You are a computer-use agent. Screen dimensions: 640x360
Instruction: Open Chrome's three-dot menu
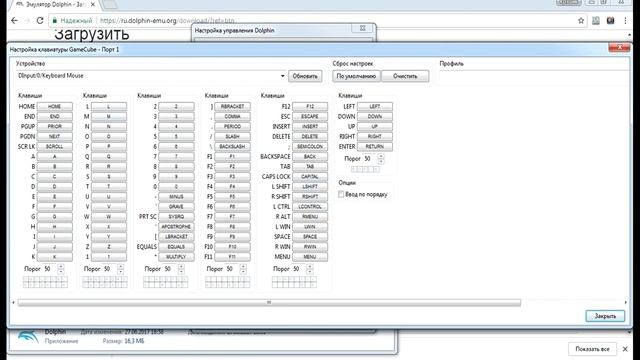coord(625,20)
